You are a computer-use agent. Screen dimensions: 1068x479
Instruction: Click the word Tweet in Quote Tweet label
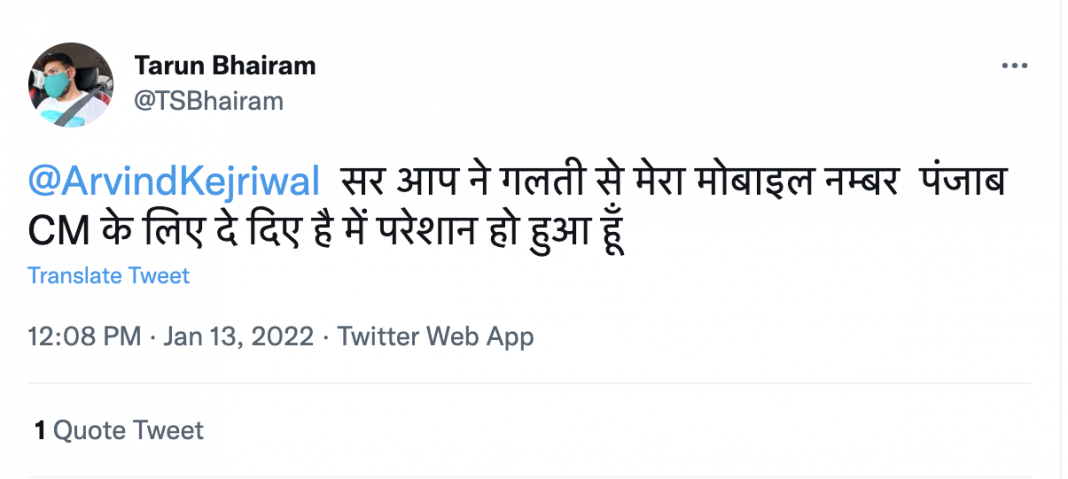click(168, 431)
